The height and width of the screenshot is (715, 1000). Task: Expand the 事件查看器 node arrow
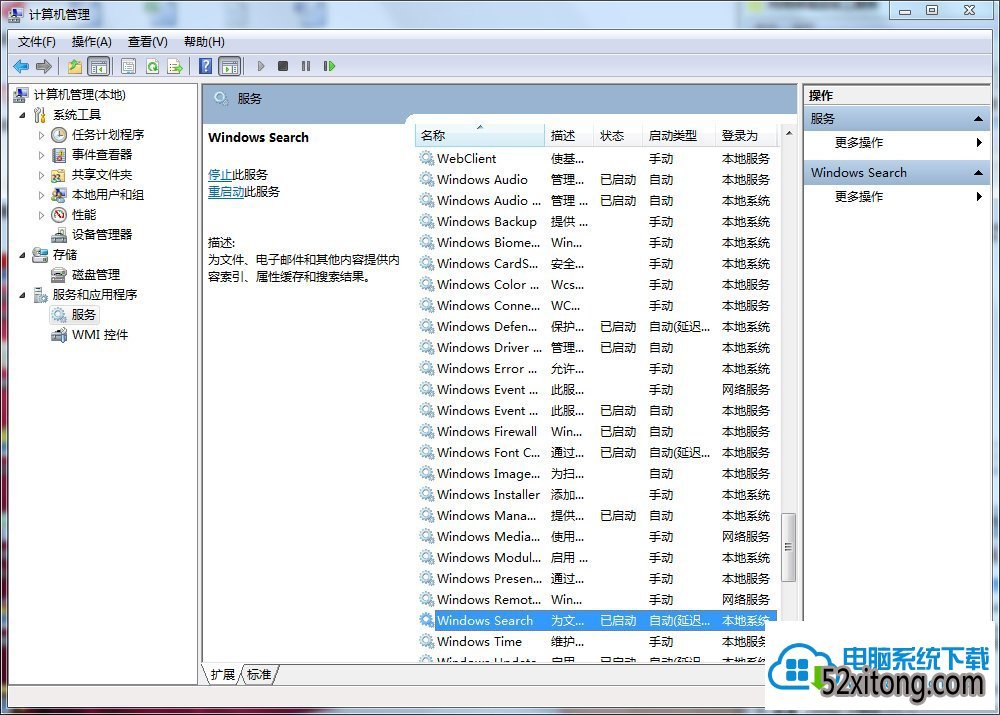41,155
